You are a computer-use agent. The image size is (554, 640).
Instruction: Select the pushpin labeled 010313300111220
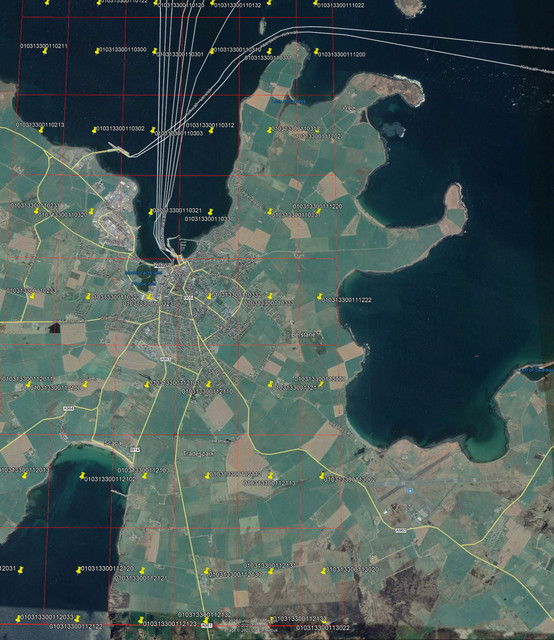tap(318, 211)
